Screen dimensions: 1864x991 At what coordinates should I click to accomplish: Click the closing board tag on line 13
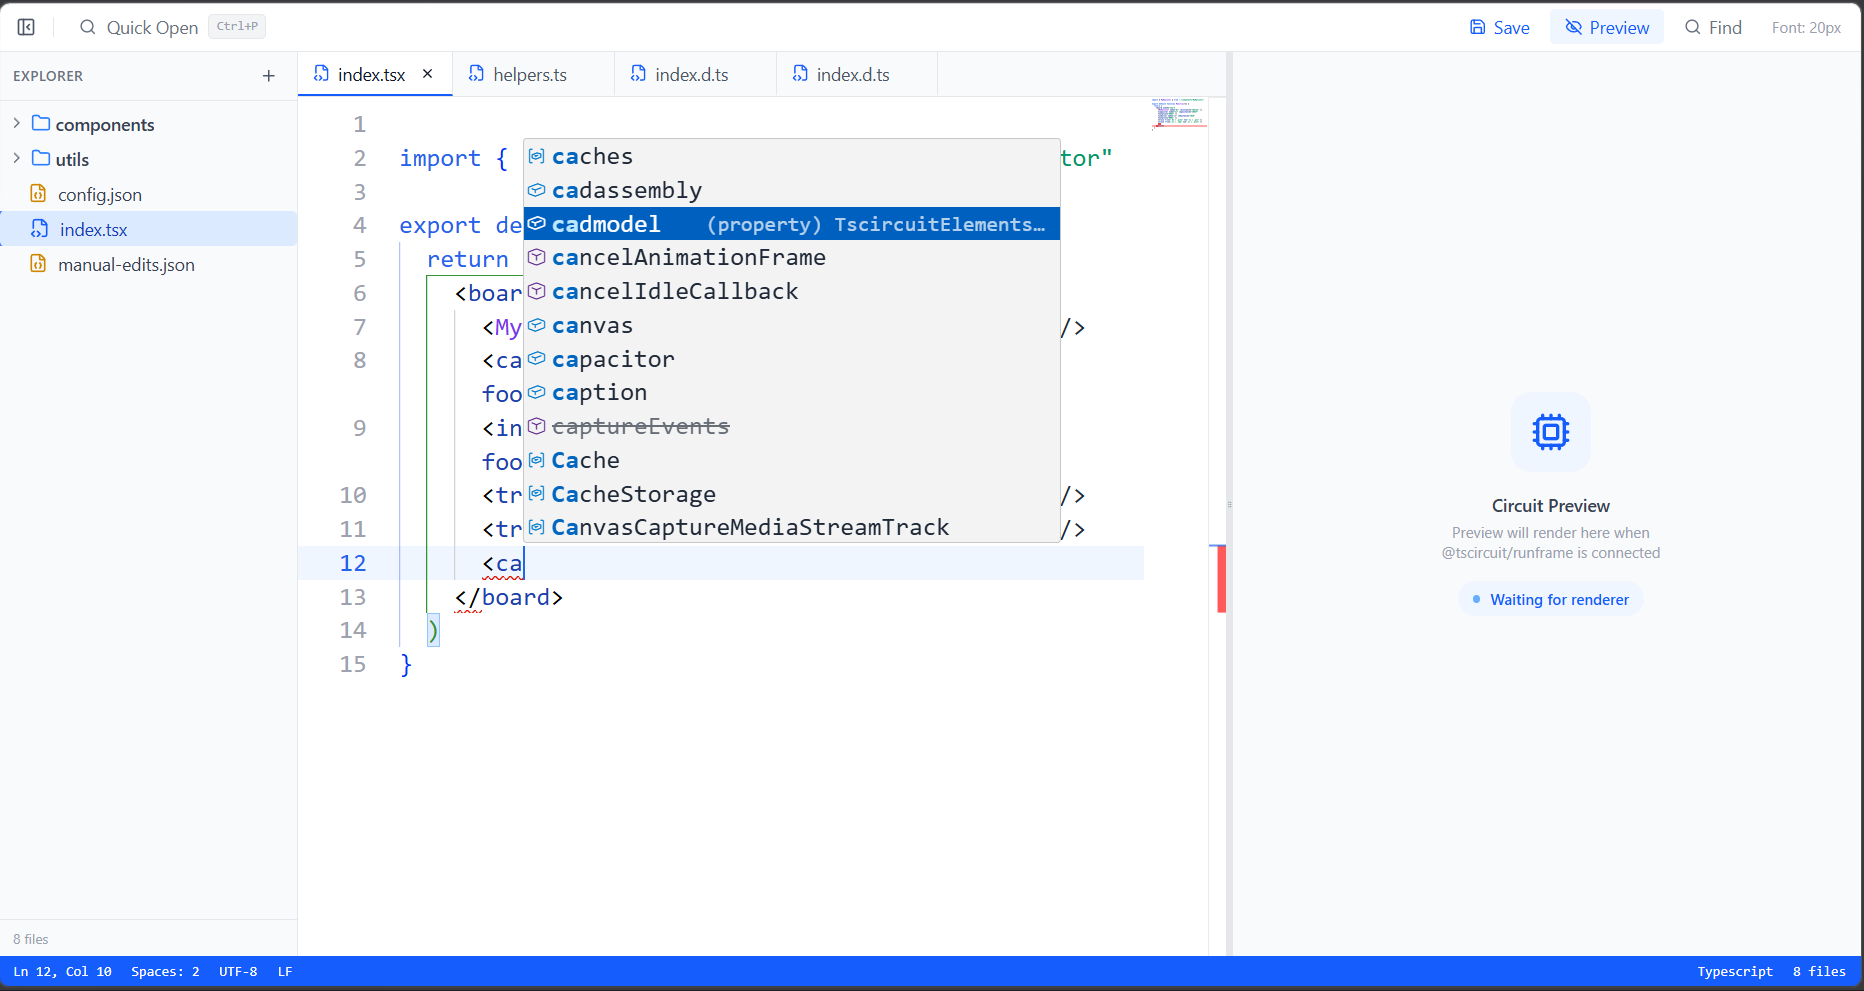(509, 597)
